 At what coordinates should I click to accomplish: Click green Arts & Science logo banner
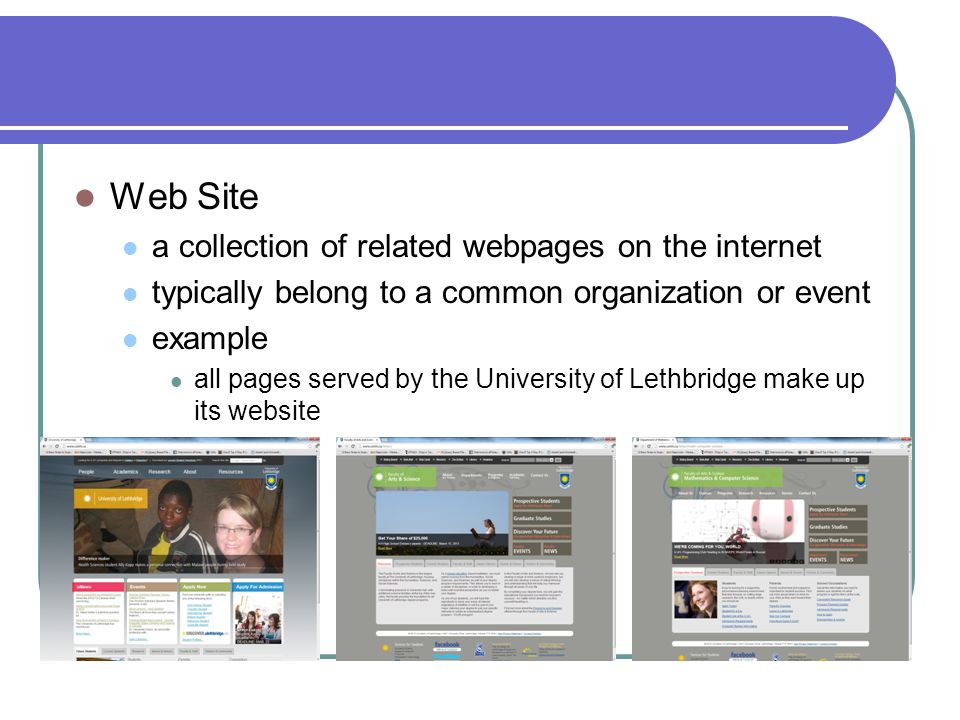(x=404, y=477)
